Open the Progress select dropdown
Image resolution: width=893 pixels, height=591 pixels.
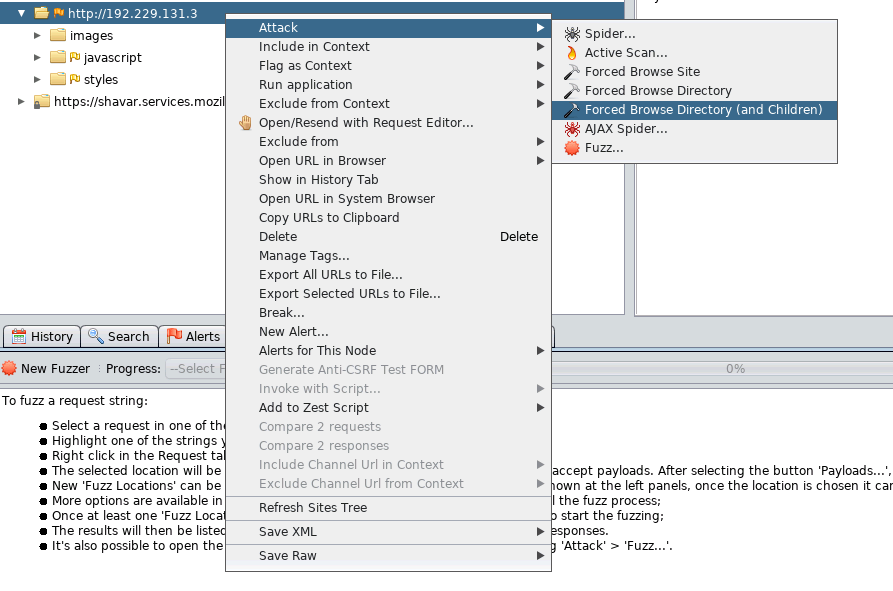(195, 368)
